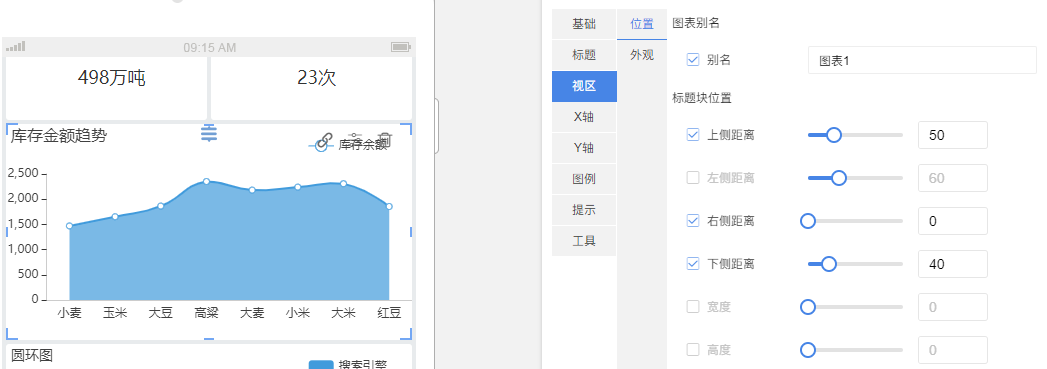
Task: Click the 宽度 value field
Action: coord(953,306)
